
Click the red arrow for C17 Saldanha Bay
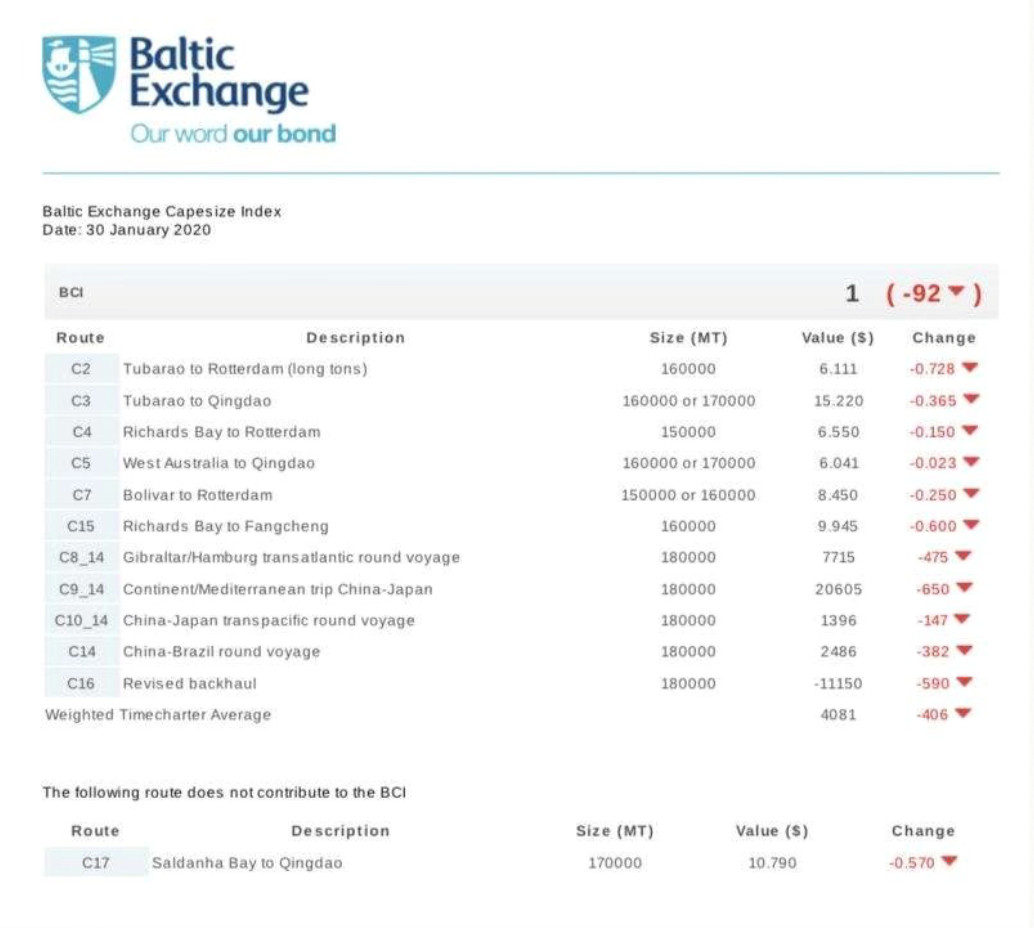pos(948,861)
